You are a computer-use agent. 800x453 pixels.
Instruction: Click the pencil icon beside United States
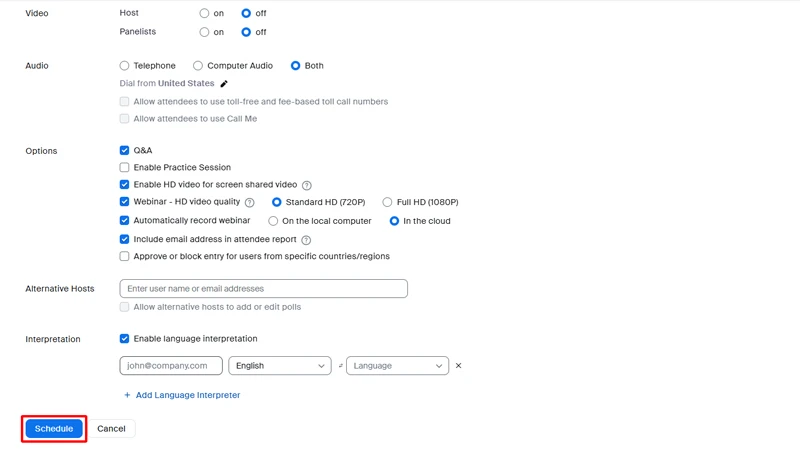click(x=224, y=84)
